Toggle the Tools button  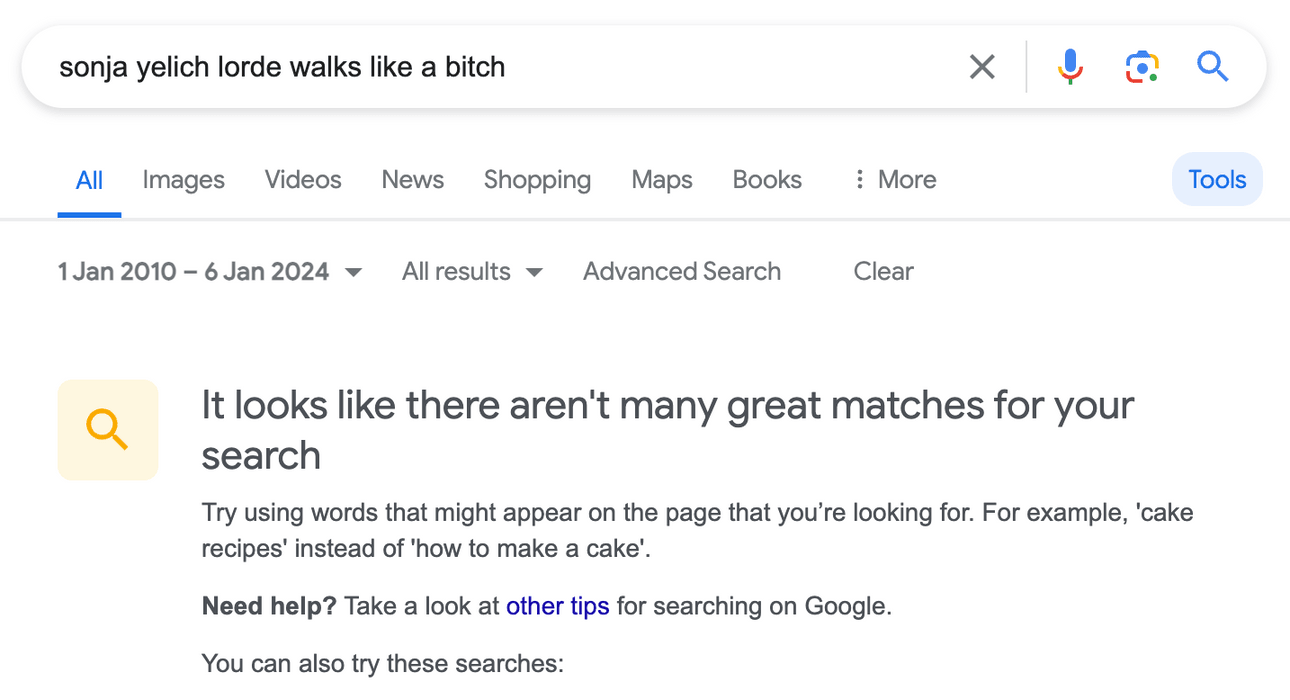click(x=1217, y=180)
